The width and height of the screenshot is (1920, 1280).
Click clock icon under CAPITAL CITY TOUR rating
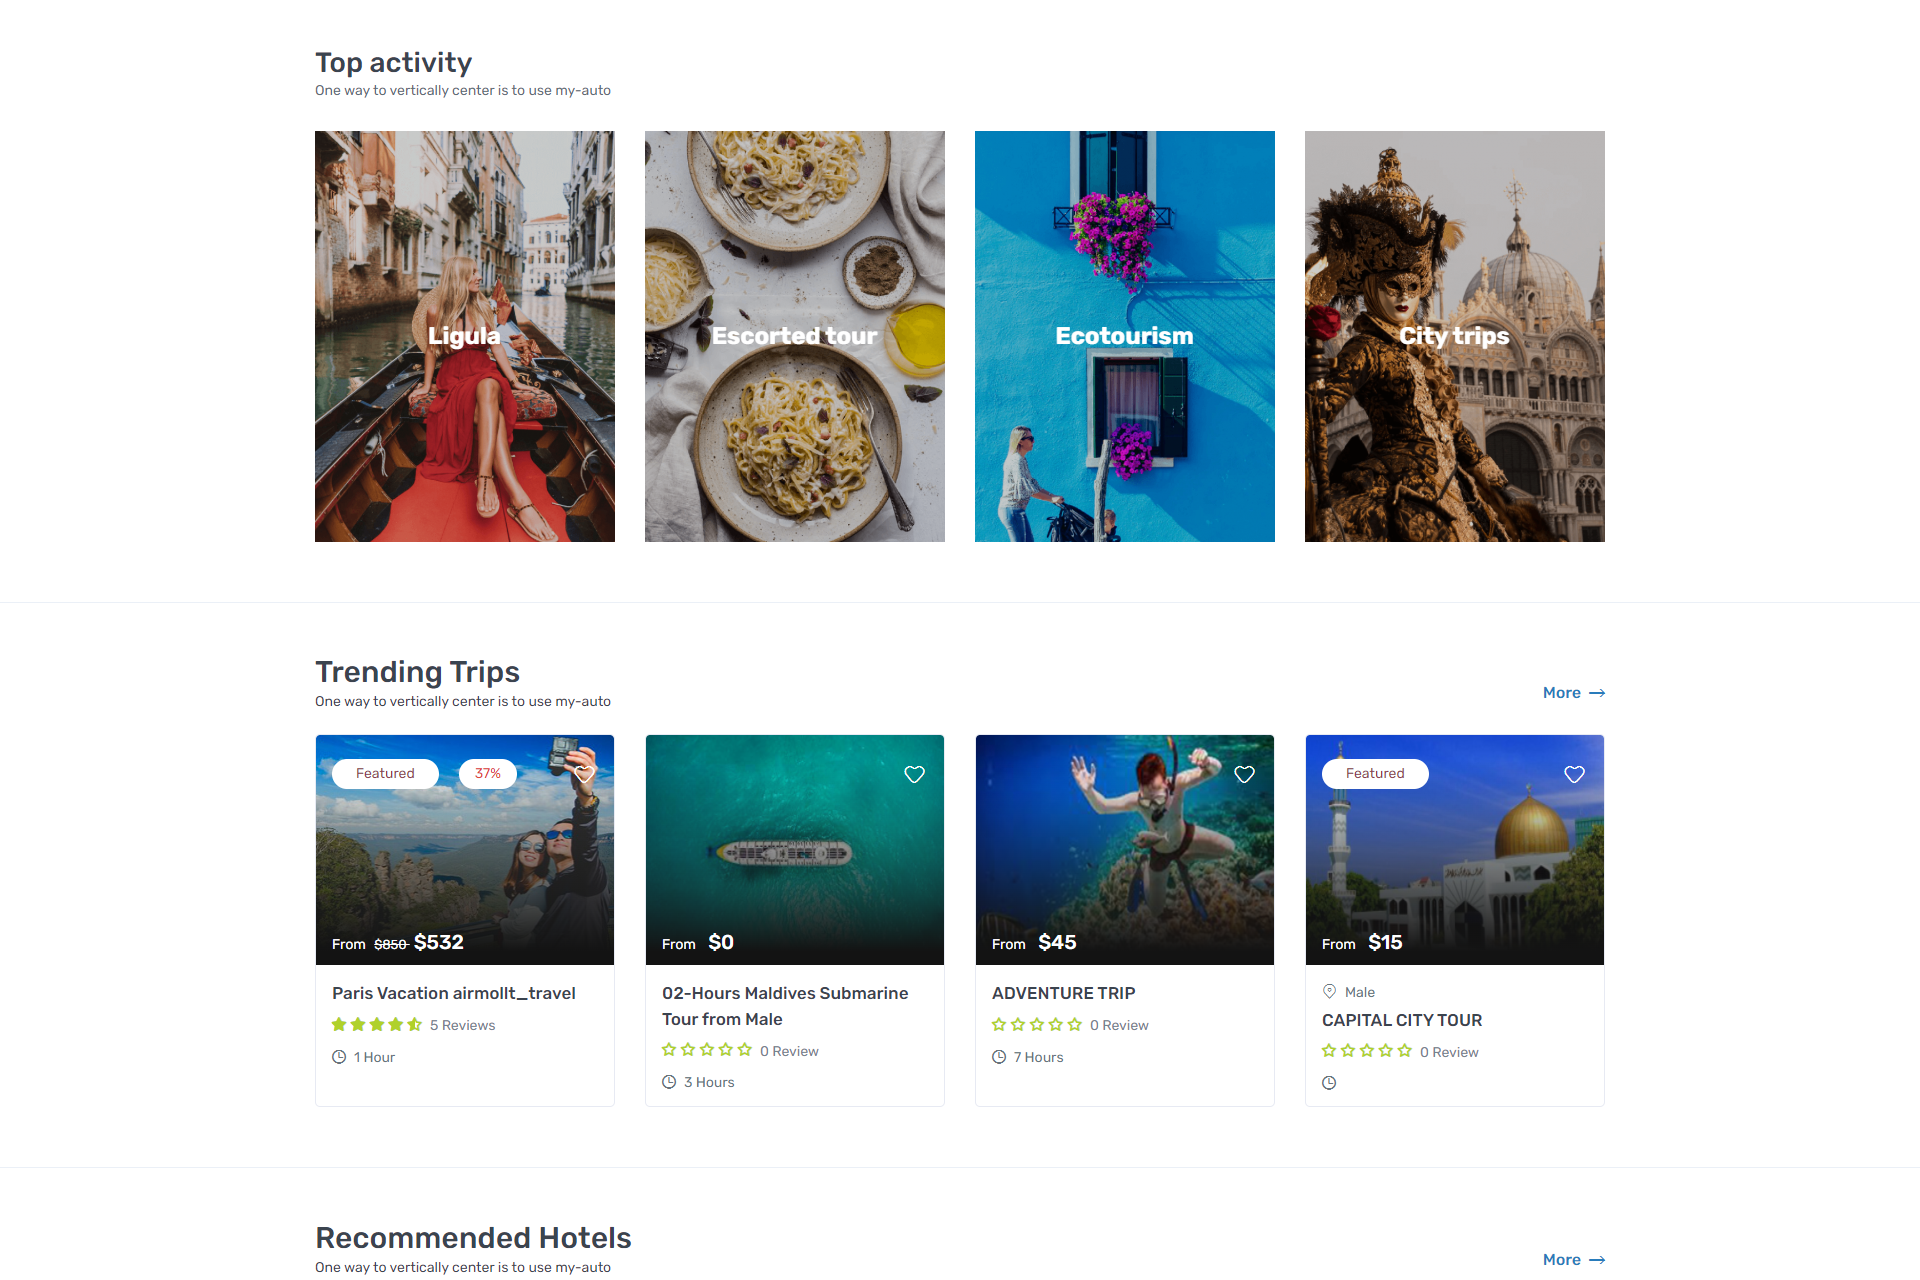(x=1329, y=1083)
